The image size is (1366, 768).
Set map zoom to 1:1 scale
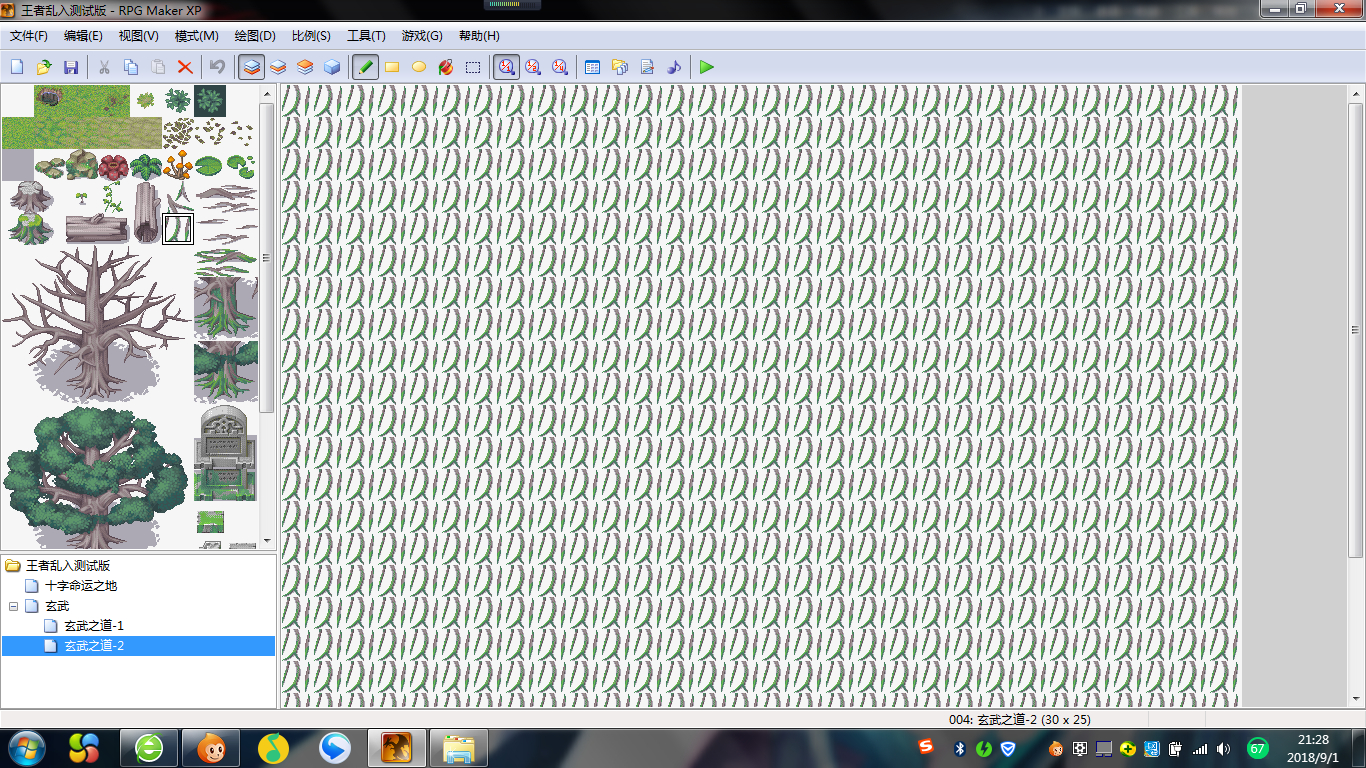(x=507, y=67)
